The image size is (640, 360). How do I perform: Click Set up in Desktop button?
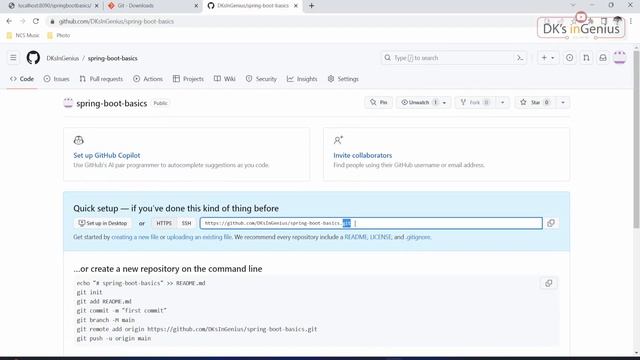pos(103,223)
